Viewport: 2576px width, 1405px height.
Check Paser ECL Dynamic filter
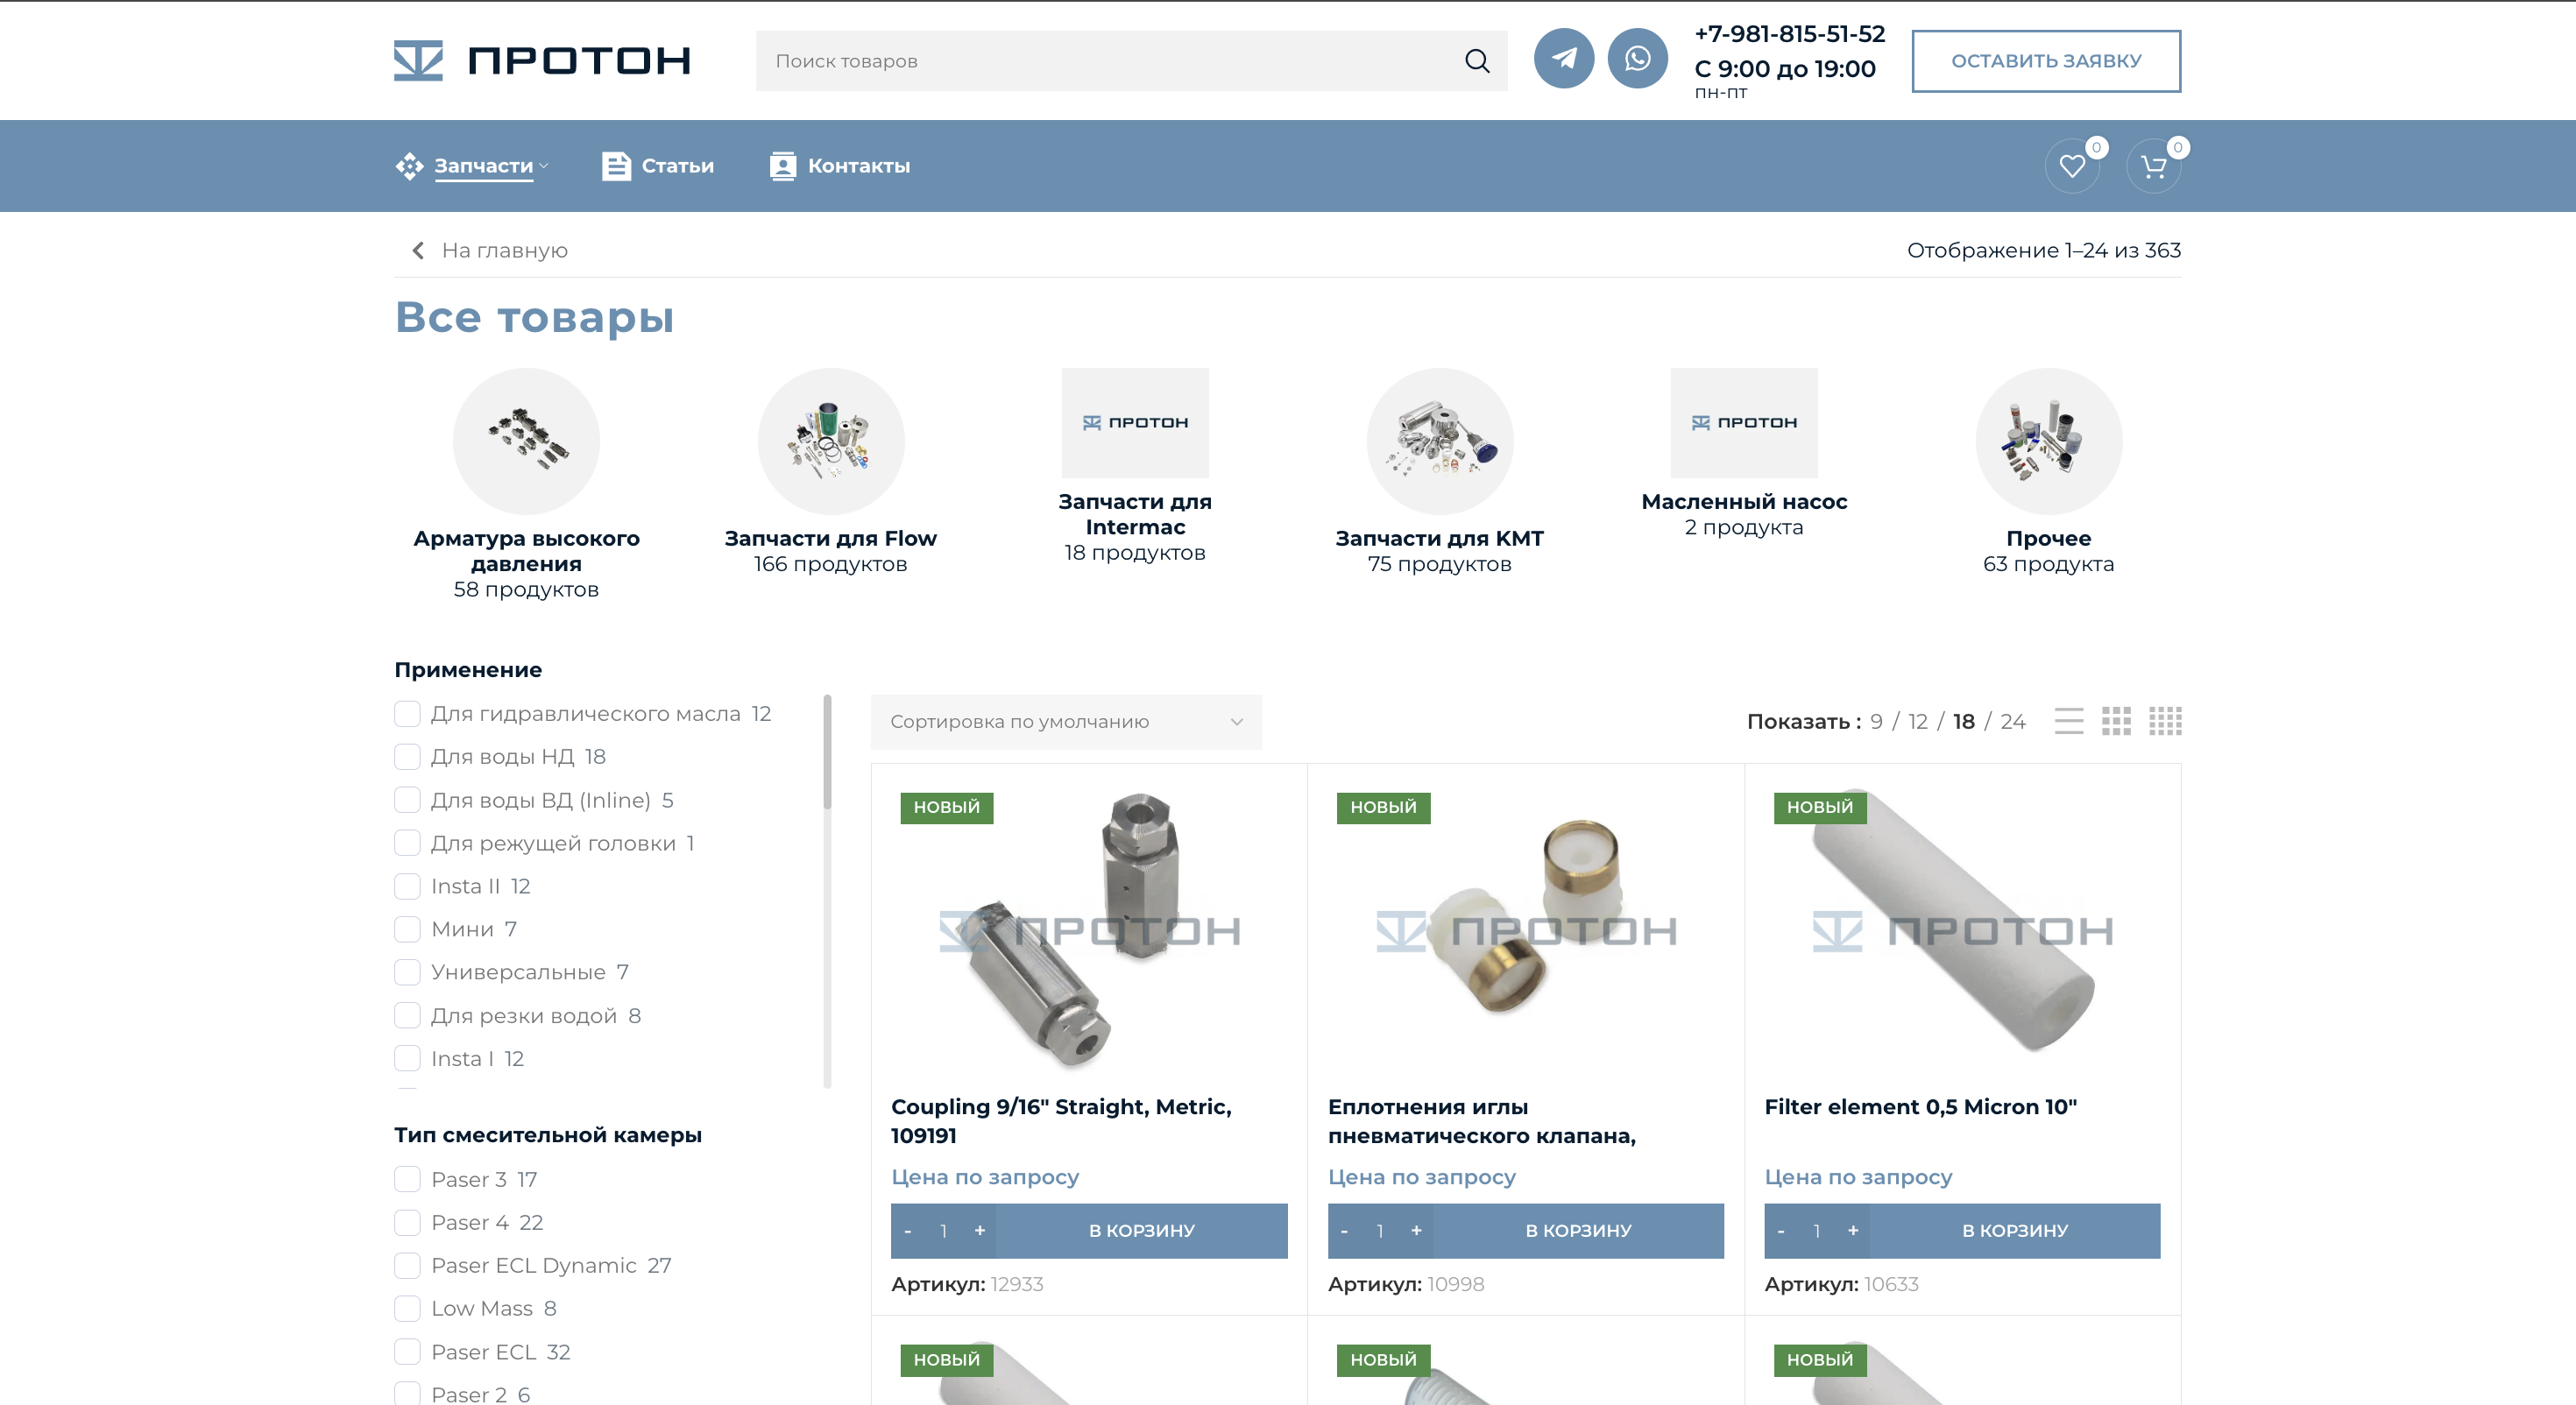tap(407, 1265)
